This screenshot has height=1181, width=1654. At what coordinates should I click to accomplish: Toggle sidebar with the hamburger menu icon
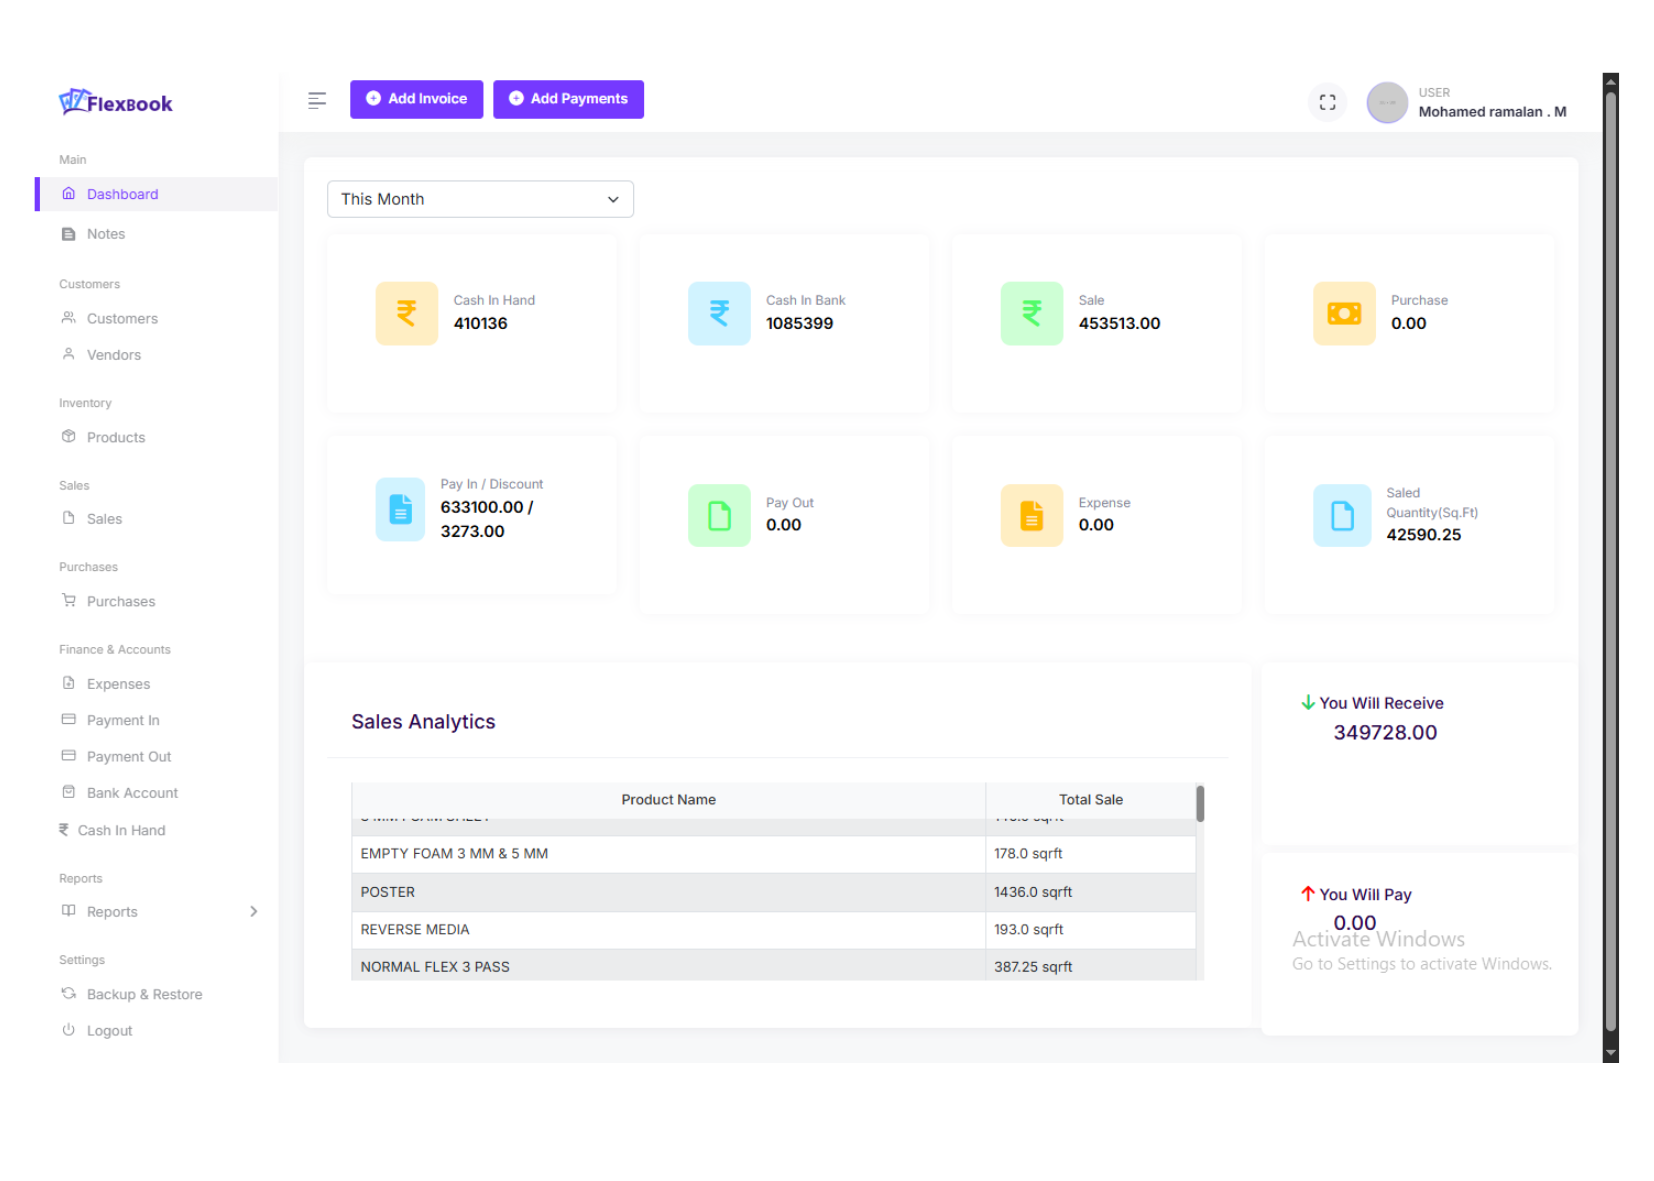tap(317, 100)
